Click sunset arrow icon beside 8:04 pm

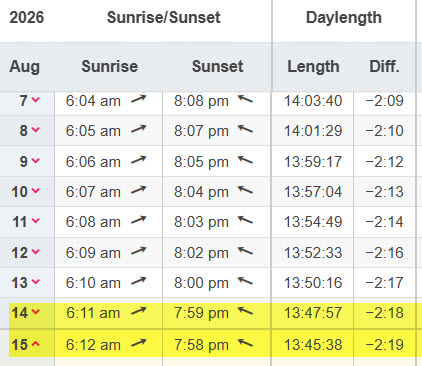[x=245, y=191]
